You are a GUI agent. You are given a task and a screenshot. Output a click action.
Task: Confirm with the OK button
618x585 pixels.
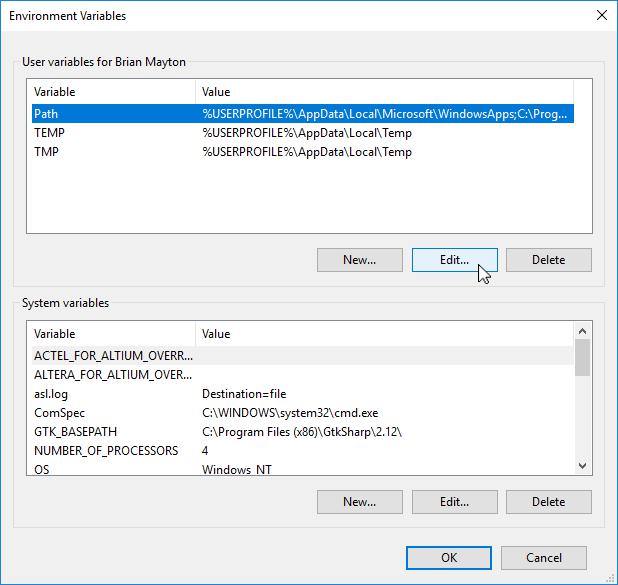click(449, 558)
